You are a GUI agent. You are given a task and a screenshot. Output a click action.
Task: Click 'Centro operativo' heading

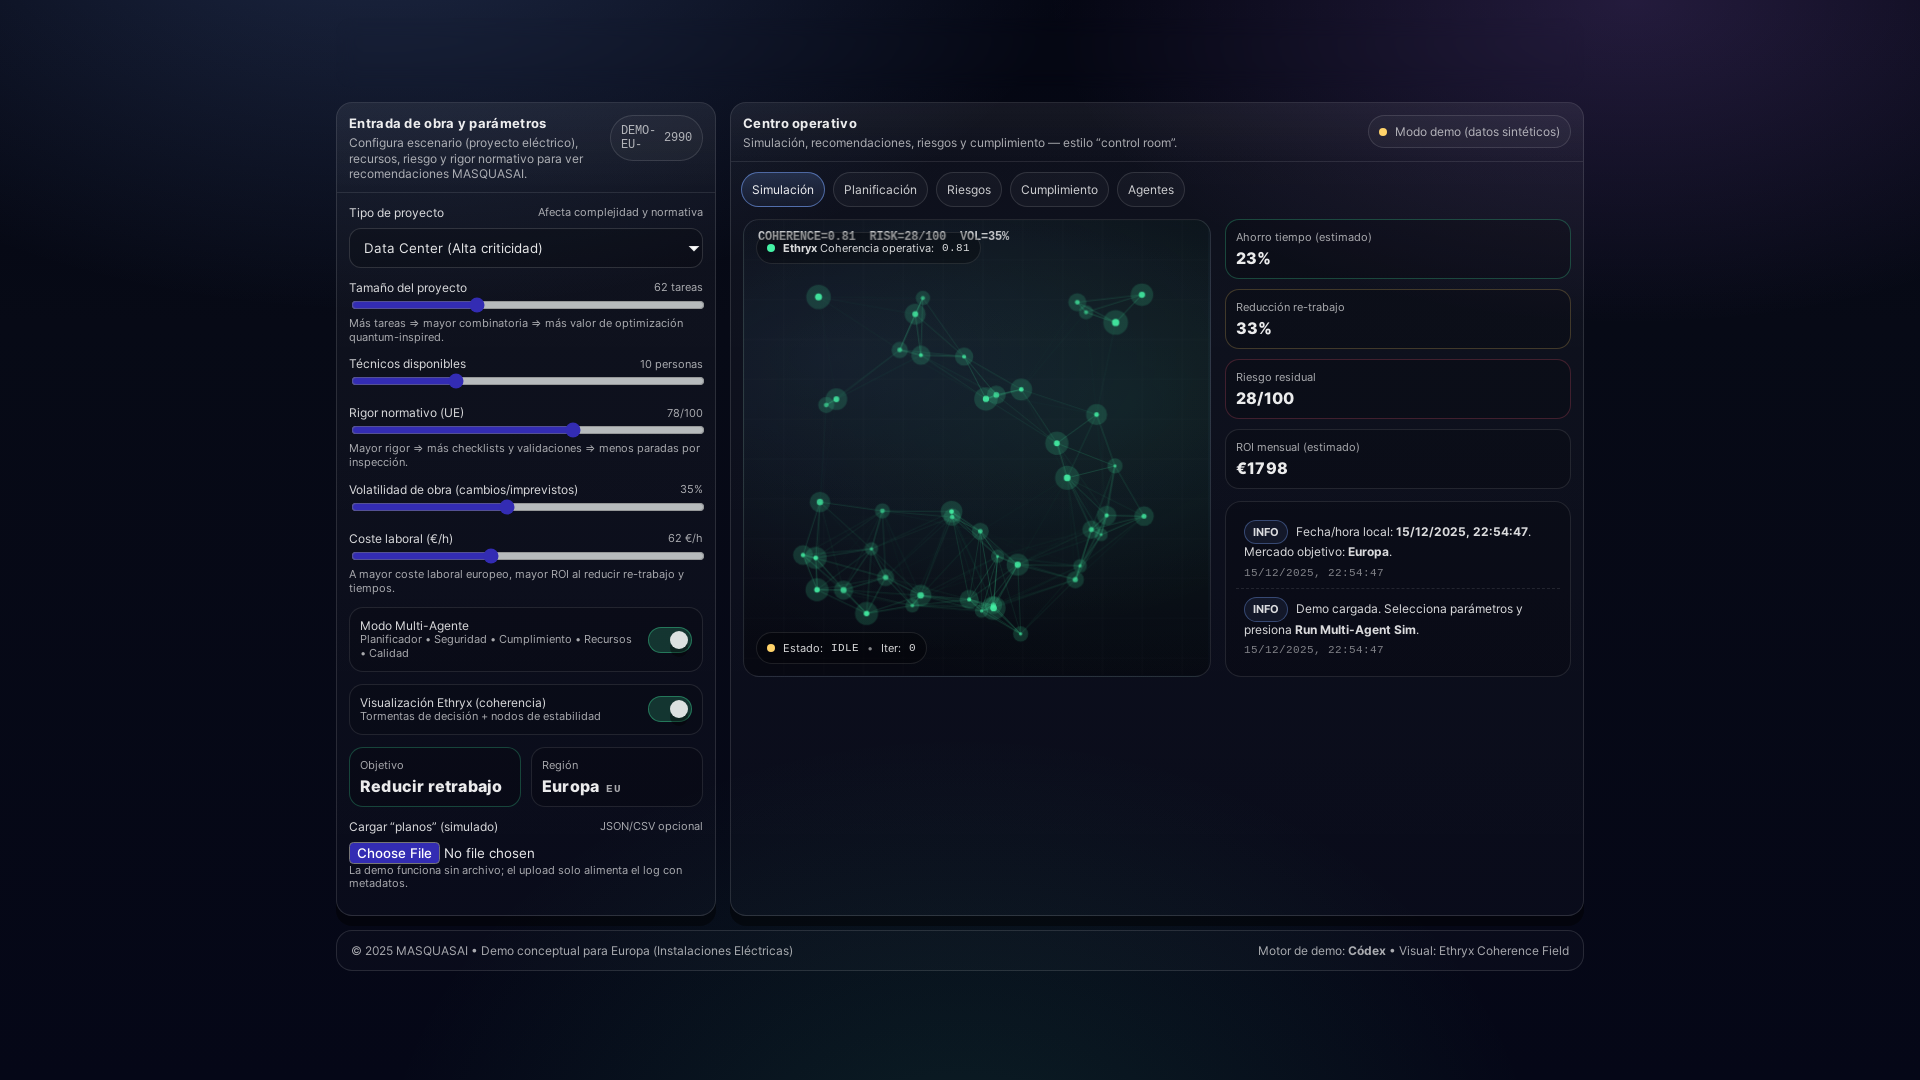[800, 123]
